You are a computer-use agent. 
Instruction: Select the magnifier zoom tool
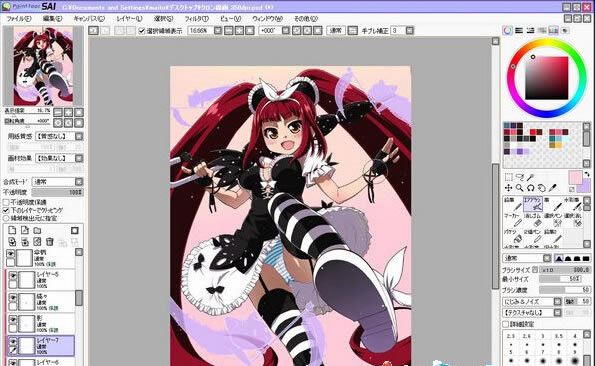pos(519,188)
